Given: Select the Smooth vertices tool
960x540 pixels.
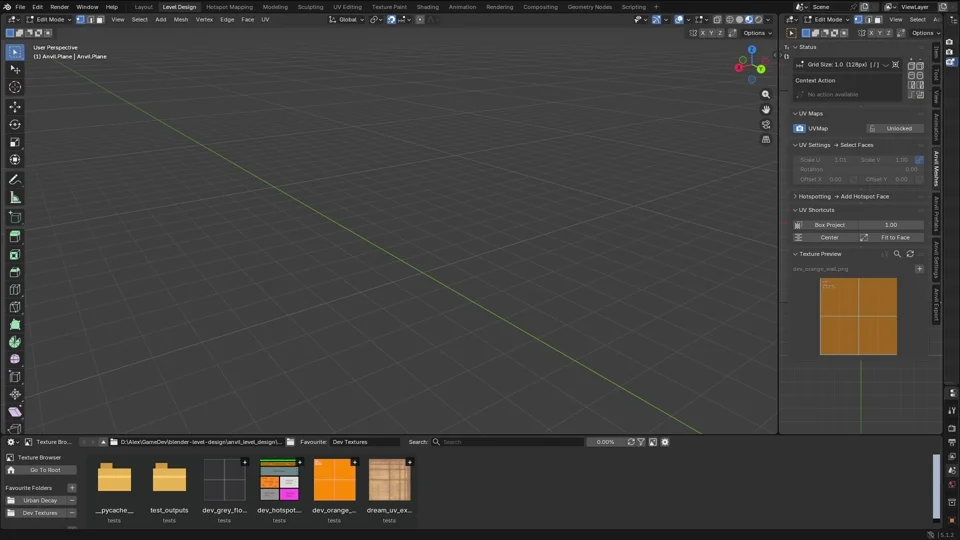Looking at the screenshot, I should pyautogui.click(x=15, y=359).
